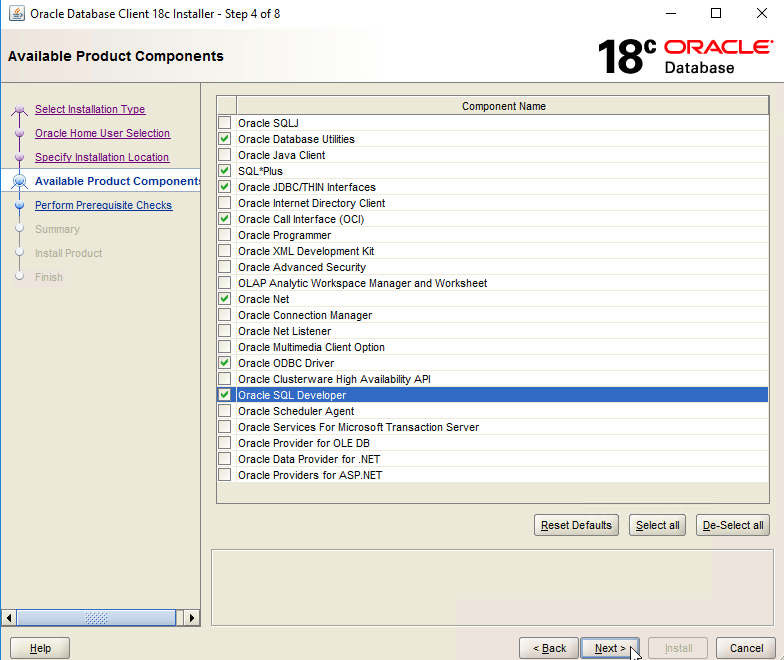Go back with the Back button
The width and height of the screenshot is (784, 660).
(x=549, y=648)
